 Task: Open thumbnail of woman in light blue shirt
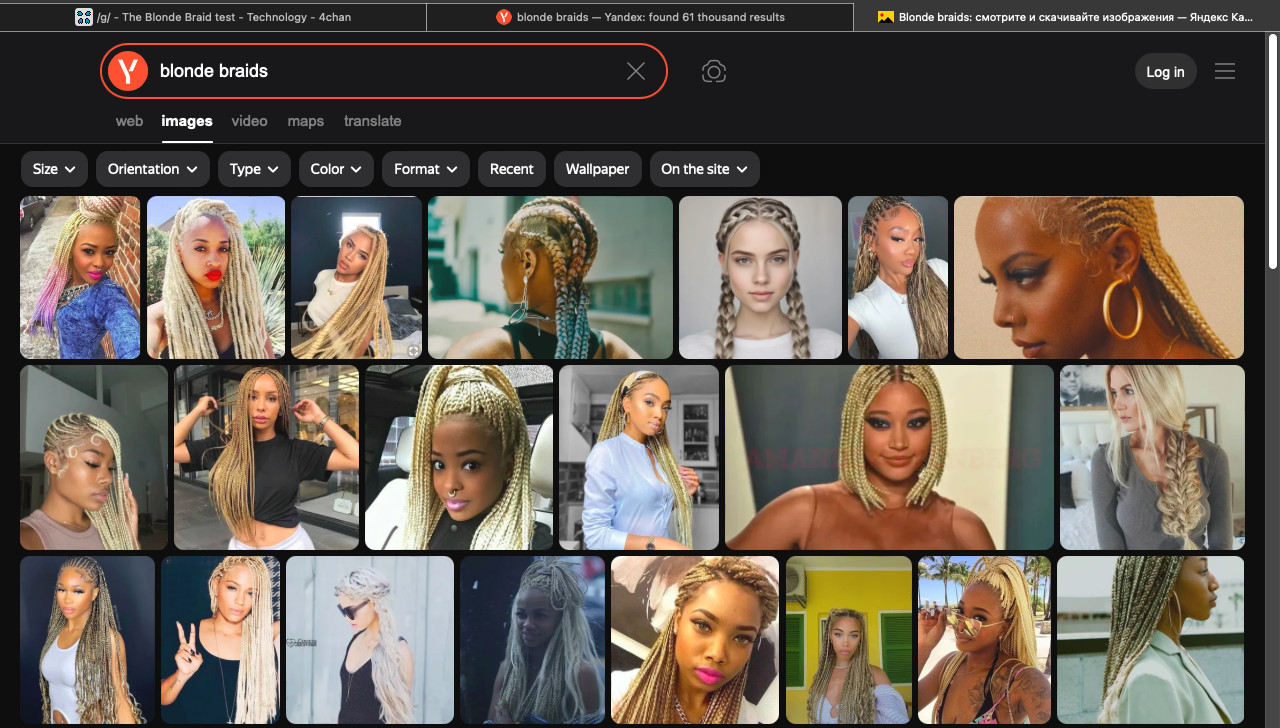click(x=639, y=457)
